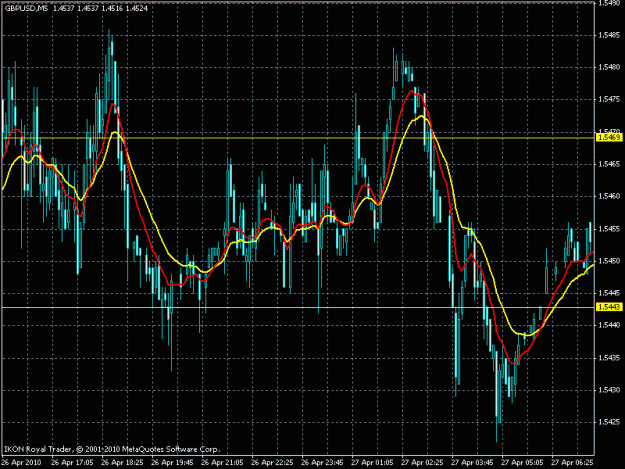The width and height of the screenshot is (625, 469).
Task: Click the 1.5455 price axis label
Action: click(x=609, y=229)
